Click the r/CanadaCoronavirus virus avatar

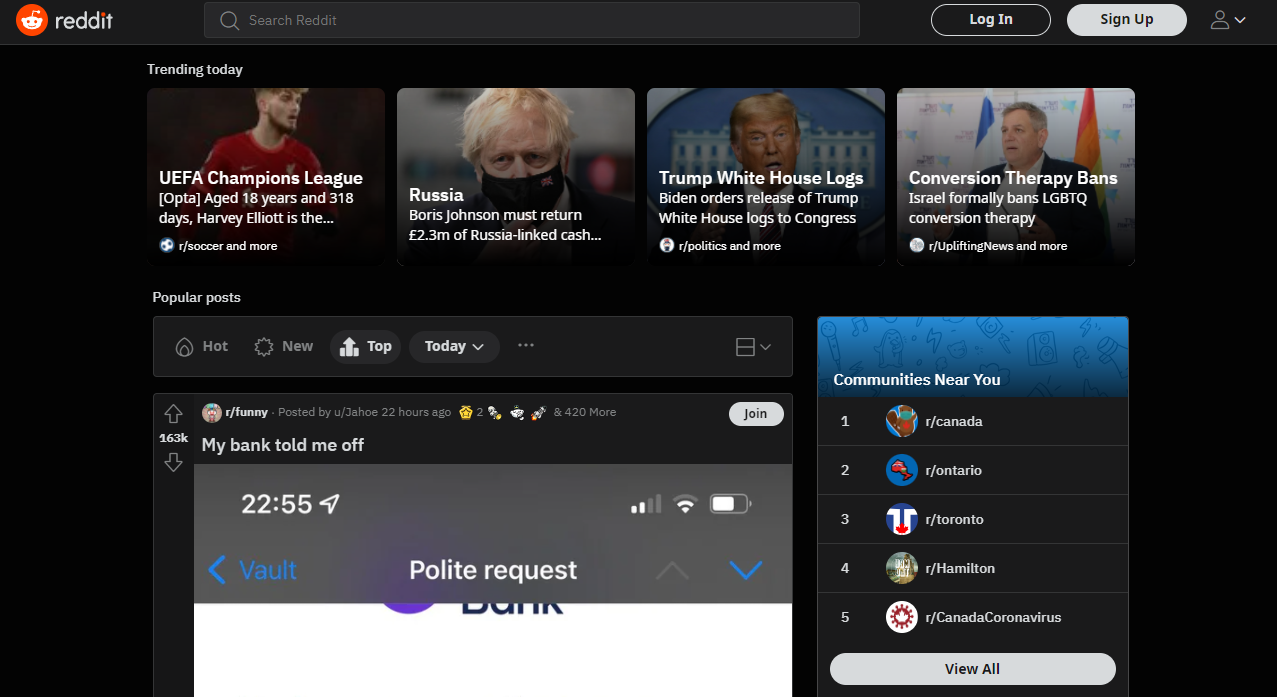coord(902,617)
